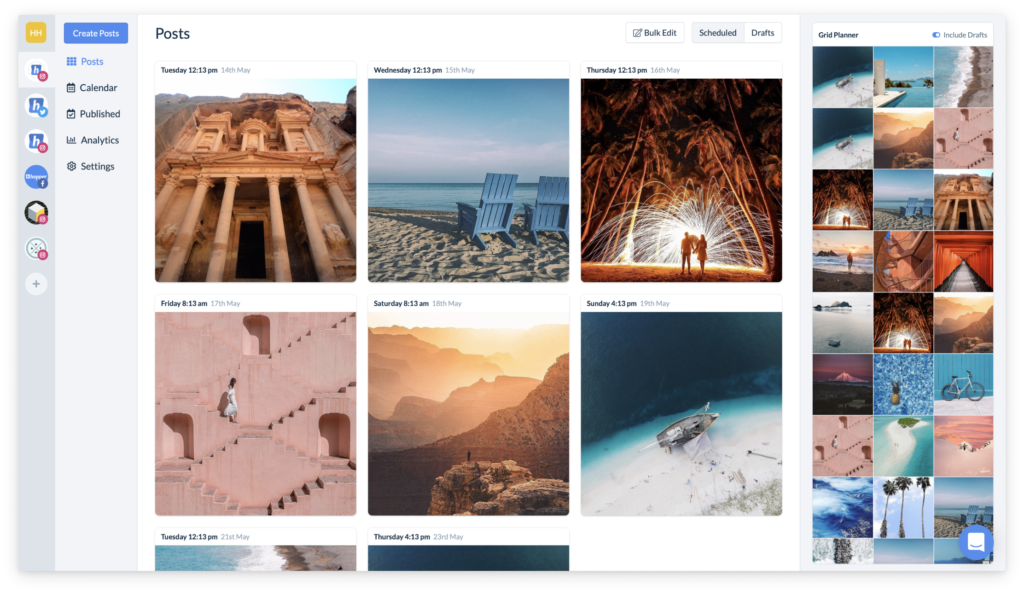Select infinity pool grid planner thumbnail
This screenshot has height=593, width=1024.
[x=903, y=76]
